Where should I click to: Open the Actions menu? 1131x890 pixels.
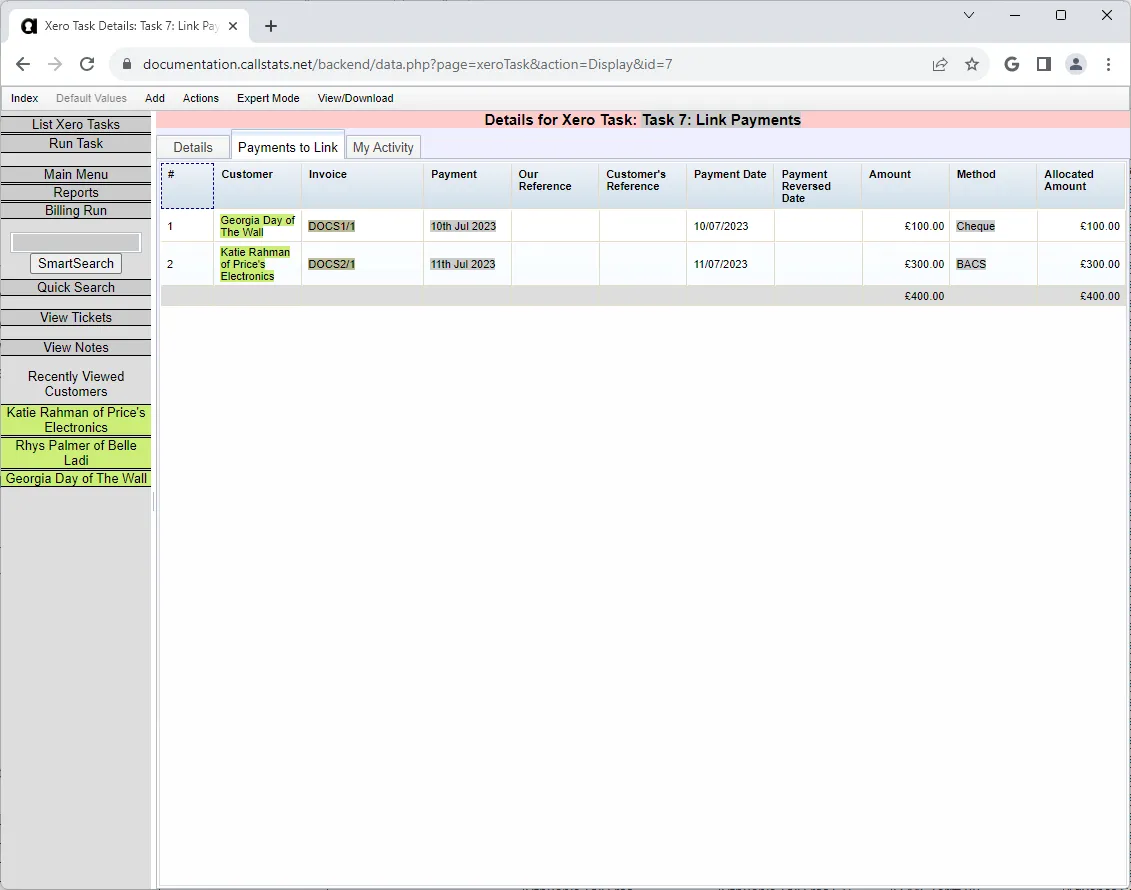tap(201, 98)
